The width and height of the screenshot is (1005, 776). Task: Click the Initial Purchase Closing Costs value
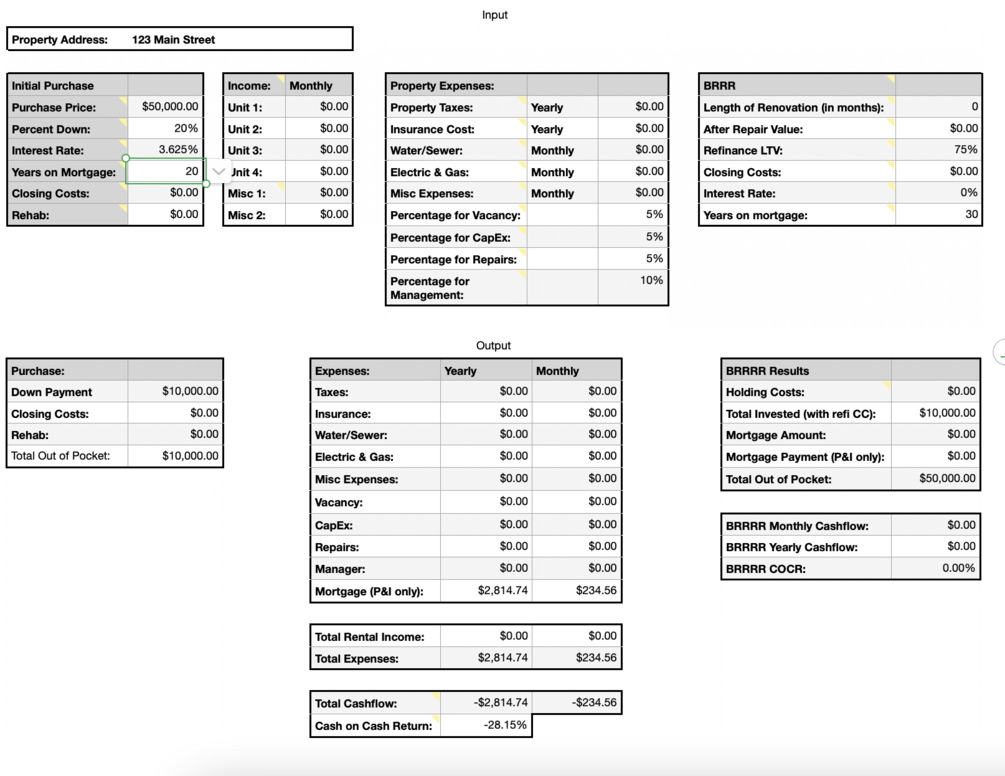coord(165,193)
